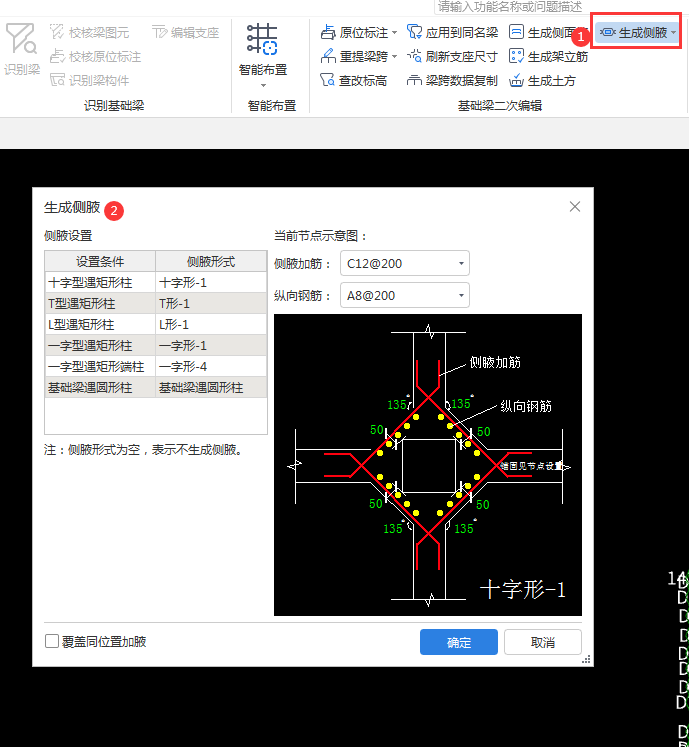The width and height of the screenshot is (689, 747).
Task: Click 梁跨数据复制 tool
Action: coord(452,80)
